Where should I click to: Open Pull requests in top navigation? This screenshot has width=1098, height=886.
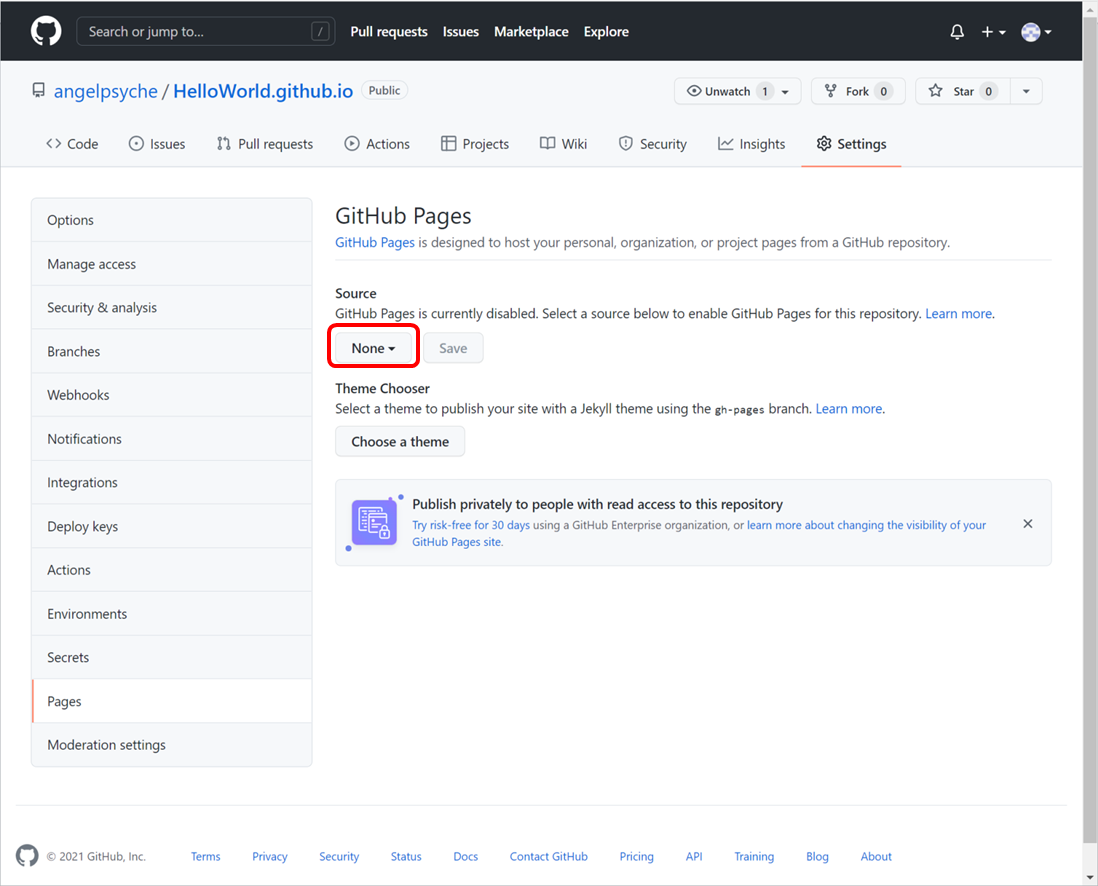click(x=389, y=32)
